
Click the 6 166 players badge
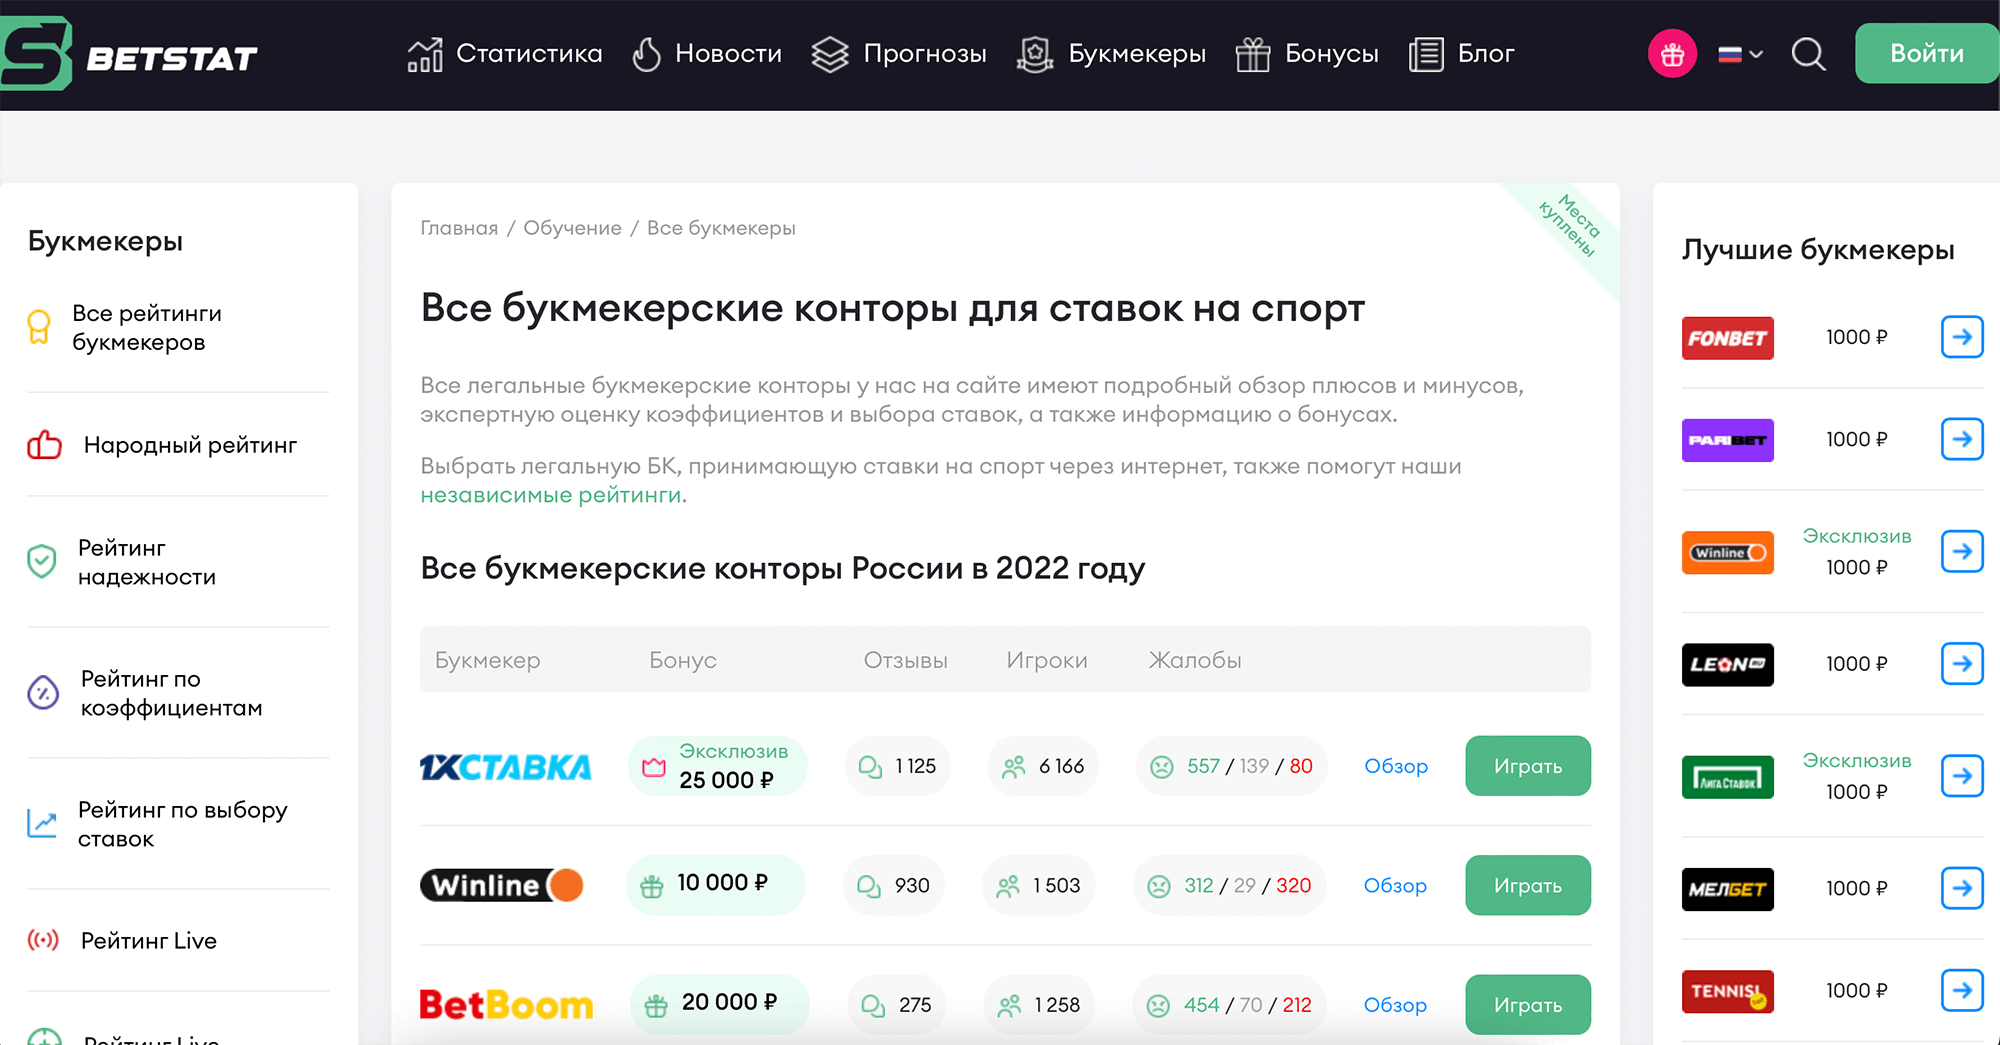[1043, 766]
